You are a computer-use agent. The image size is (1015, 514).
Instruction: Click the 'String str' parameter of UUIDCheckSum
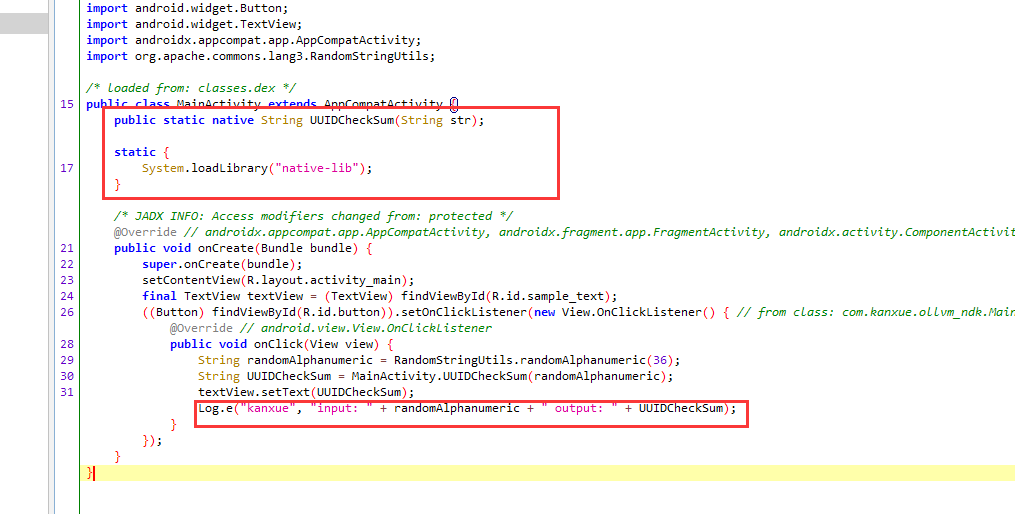(436, 120)
